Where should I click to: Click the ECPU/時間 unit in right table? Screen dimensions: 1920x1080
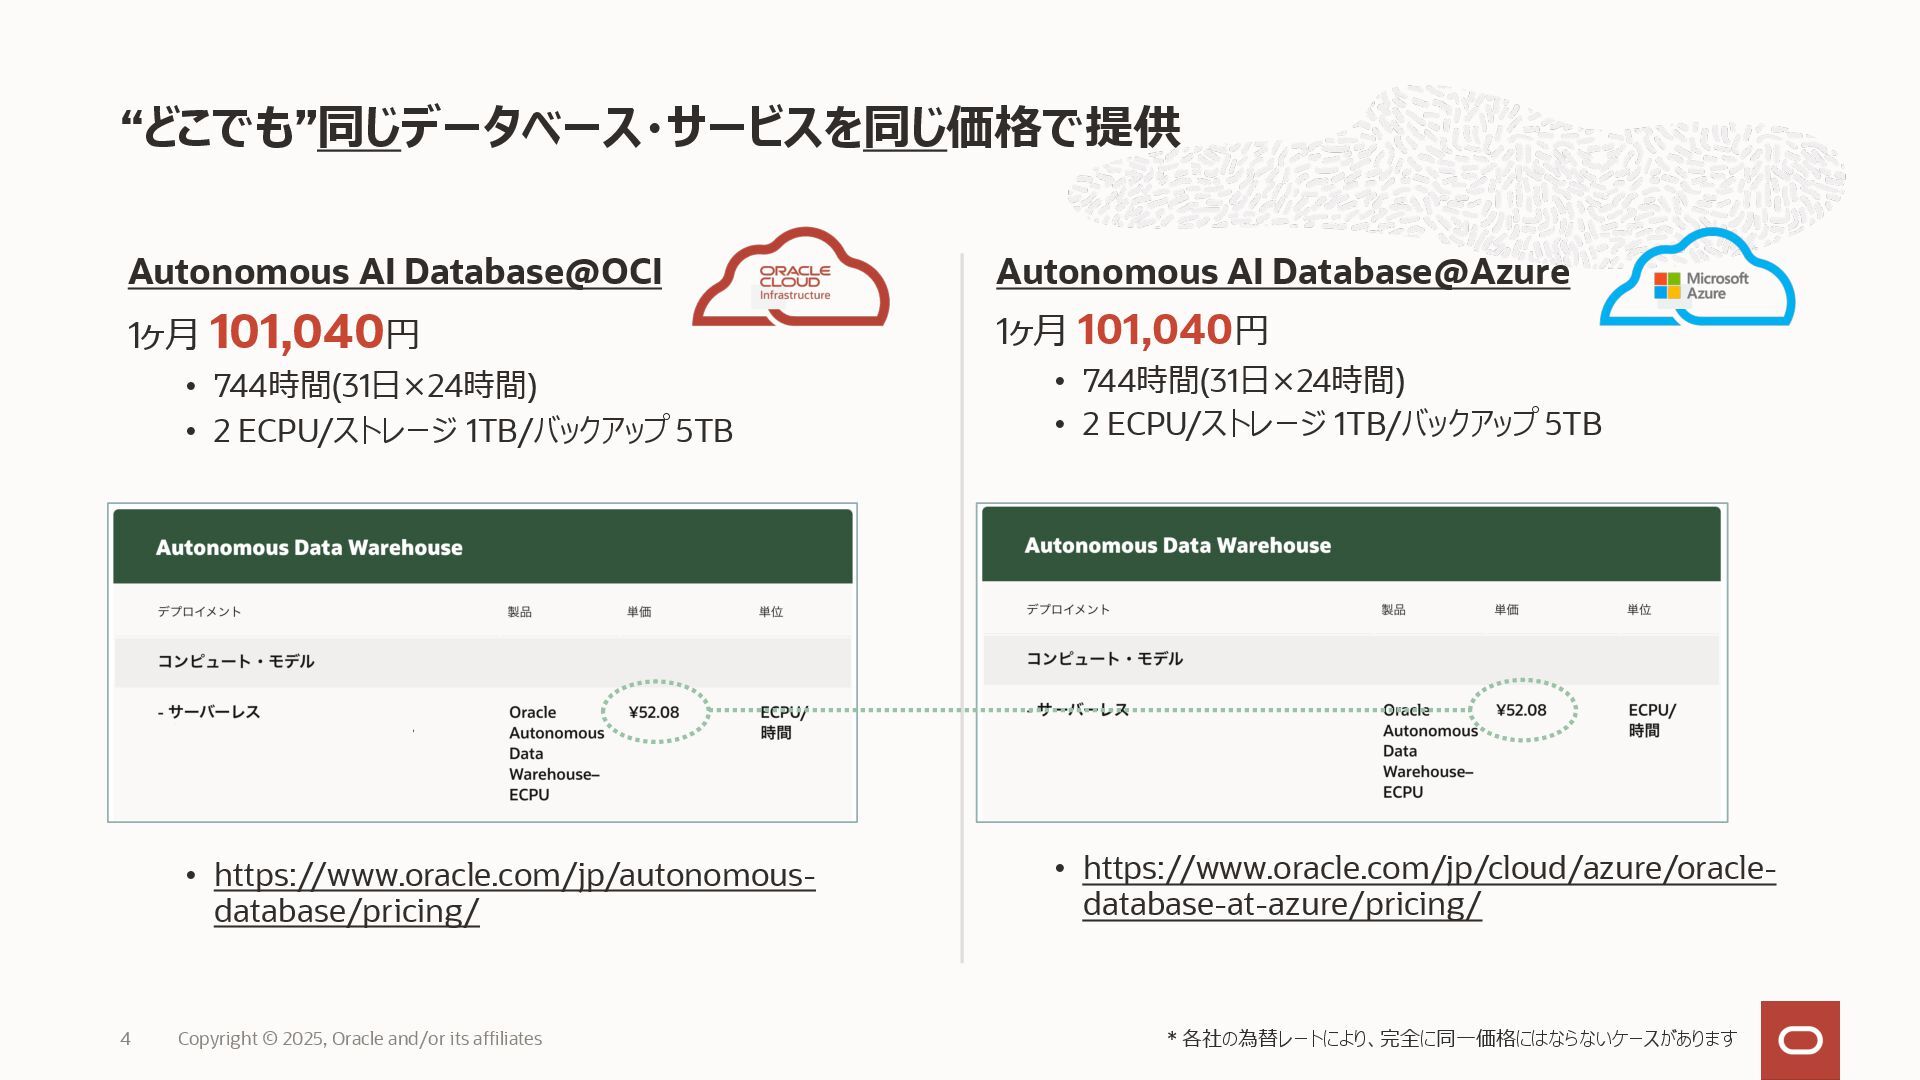tap(1651, 720)
